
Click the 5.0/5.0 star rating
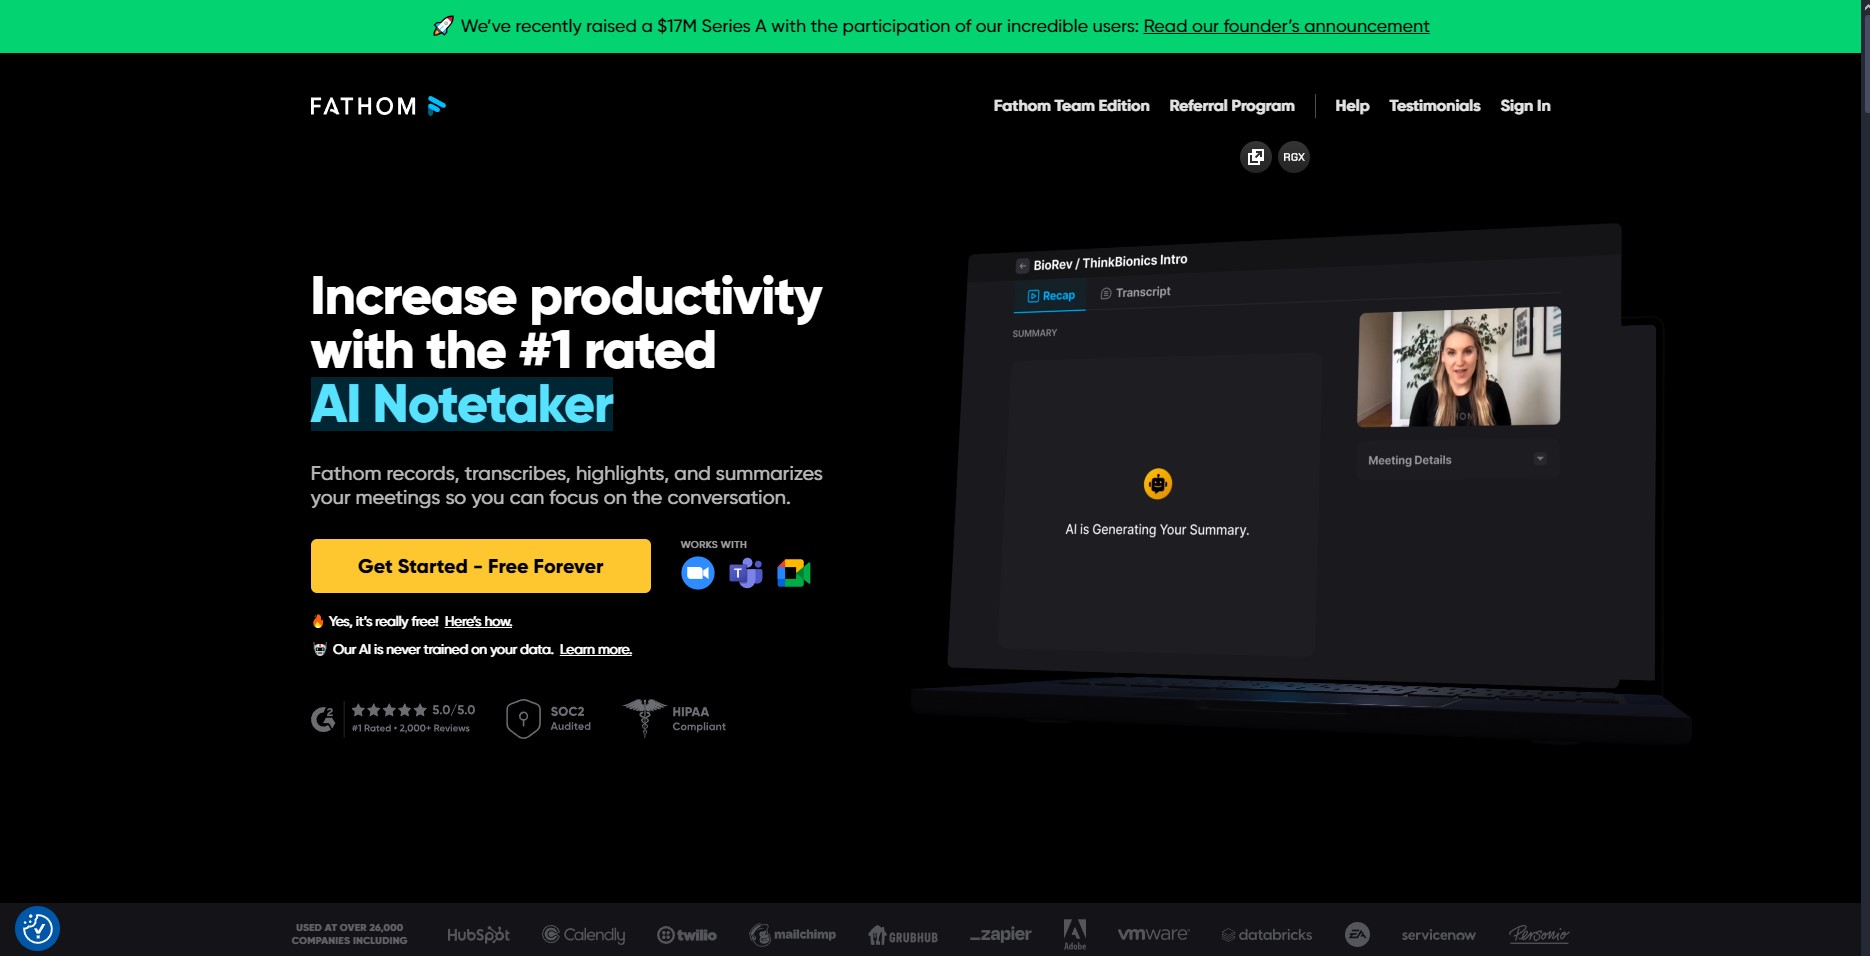tap(413, 710)
